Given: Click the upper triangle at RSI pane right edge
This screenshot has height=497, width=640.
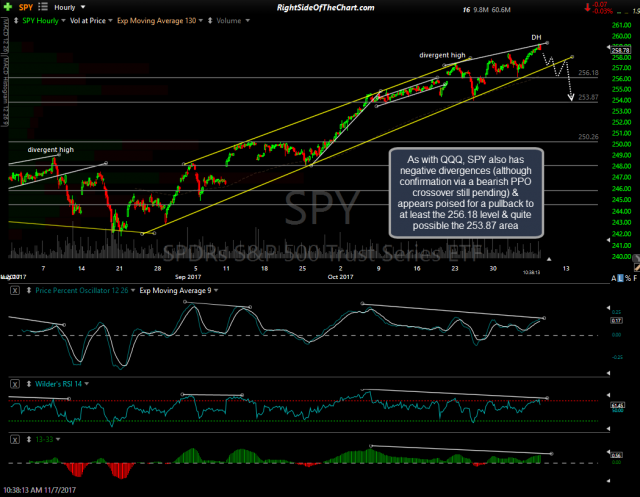Looking at the screenshot, I should pos(609,395).
